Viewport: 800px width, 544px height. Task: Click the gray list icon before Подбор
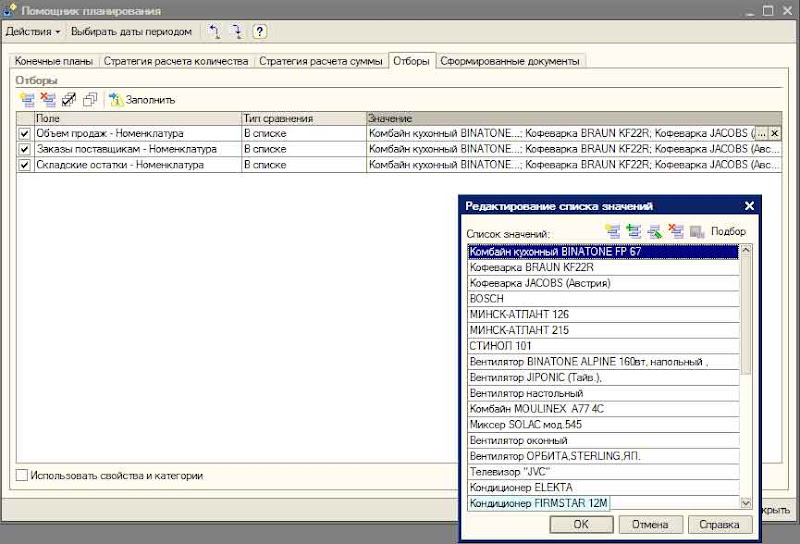point(697,232)
